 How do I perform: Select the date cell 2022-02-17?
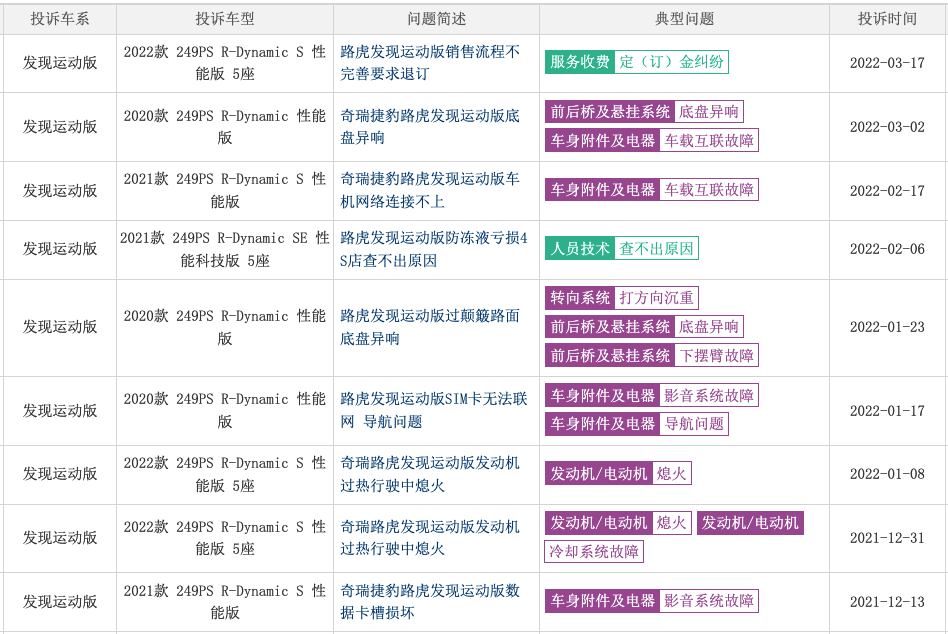coord(888,191)
